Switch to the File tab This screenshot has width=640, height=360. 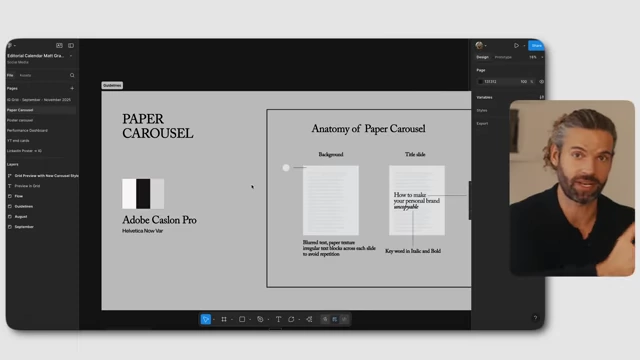(x=10, y=75)
